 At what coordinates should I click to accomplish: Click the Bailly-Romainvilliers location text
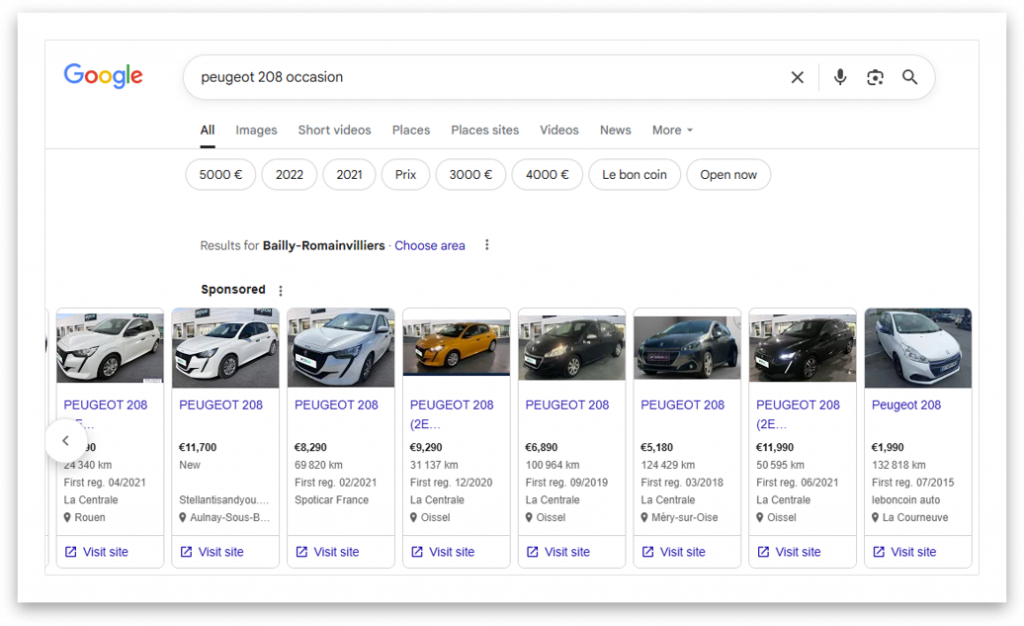click(324, 245)
